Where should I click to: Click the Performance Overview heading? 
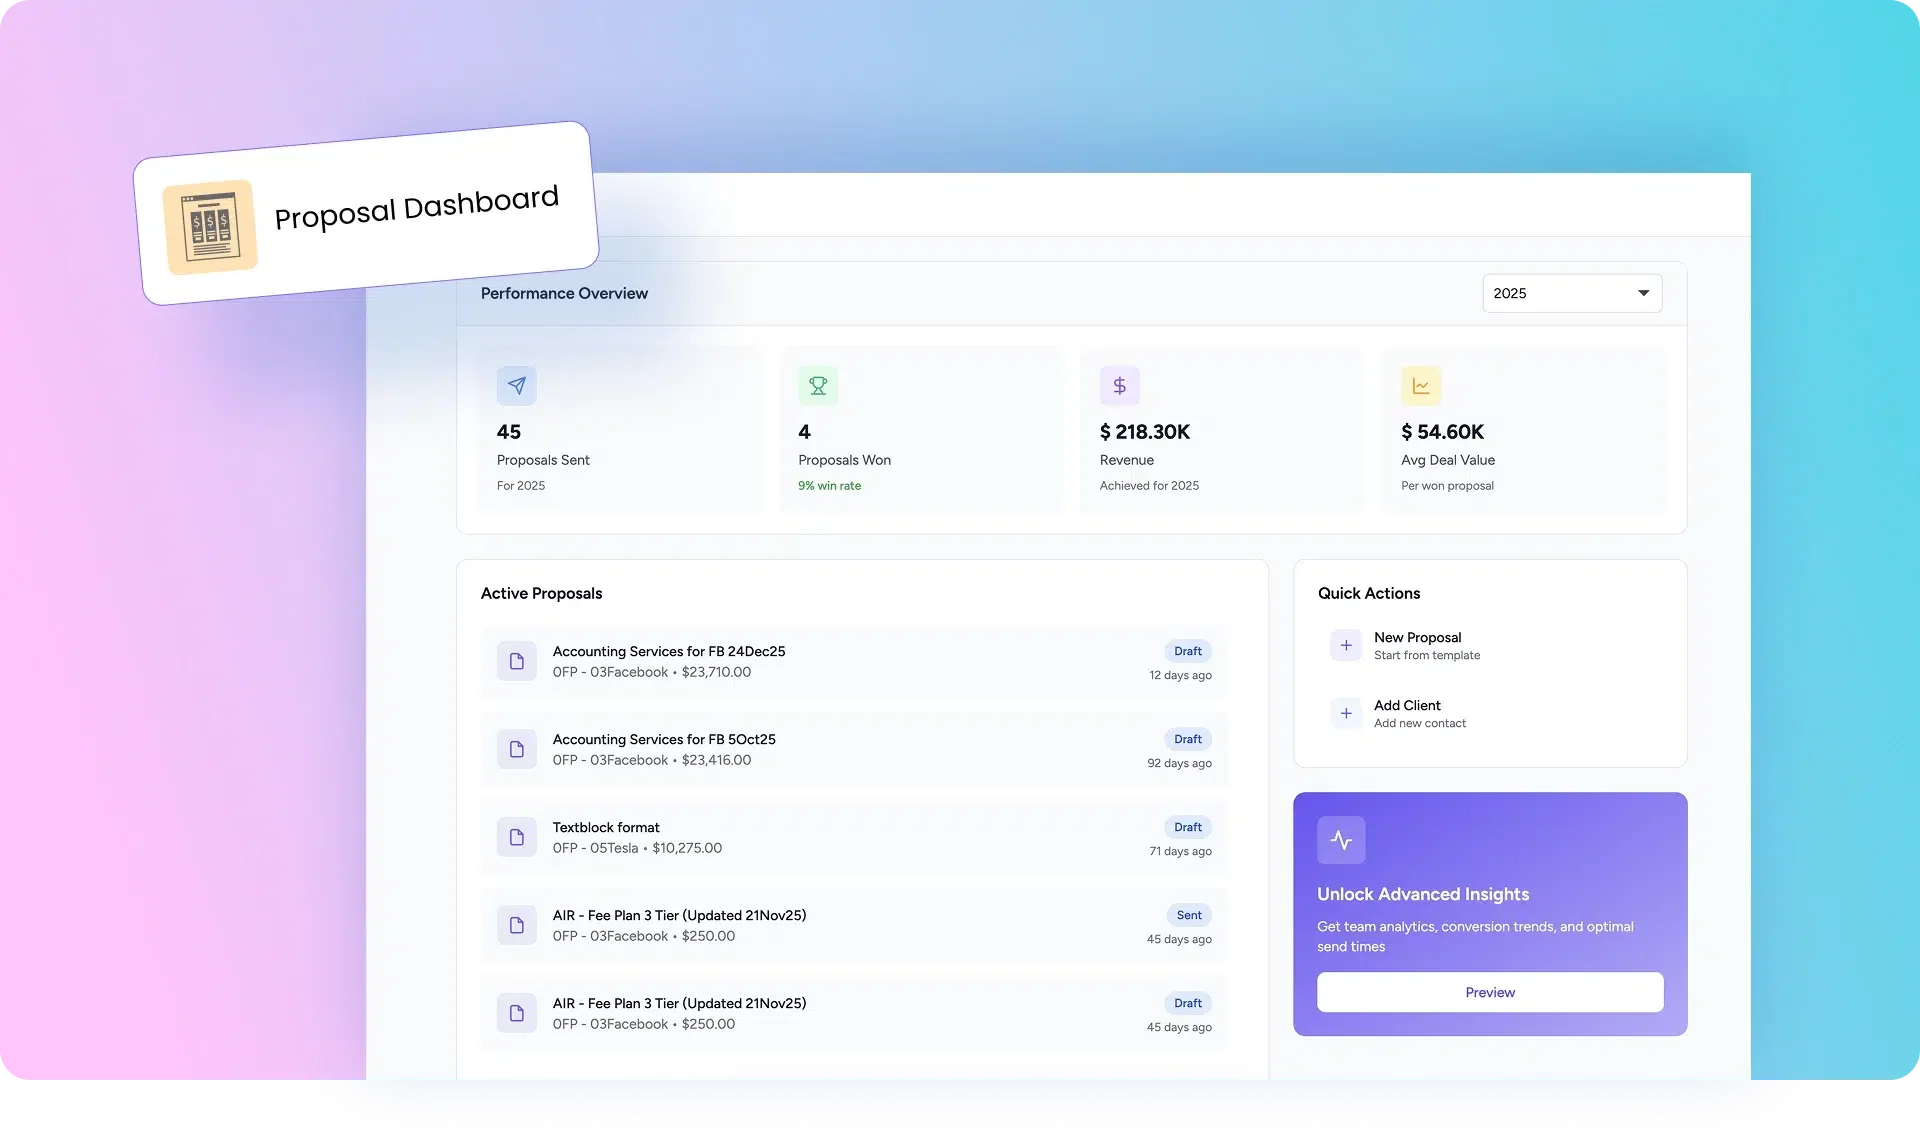(564, 293)
